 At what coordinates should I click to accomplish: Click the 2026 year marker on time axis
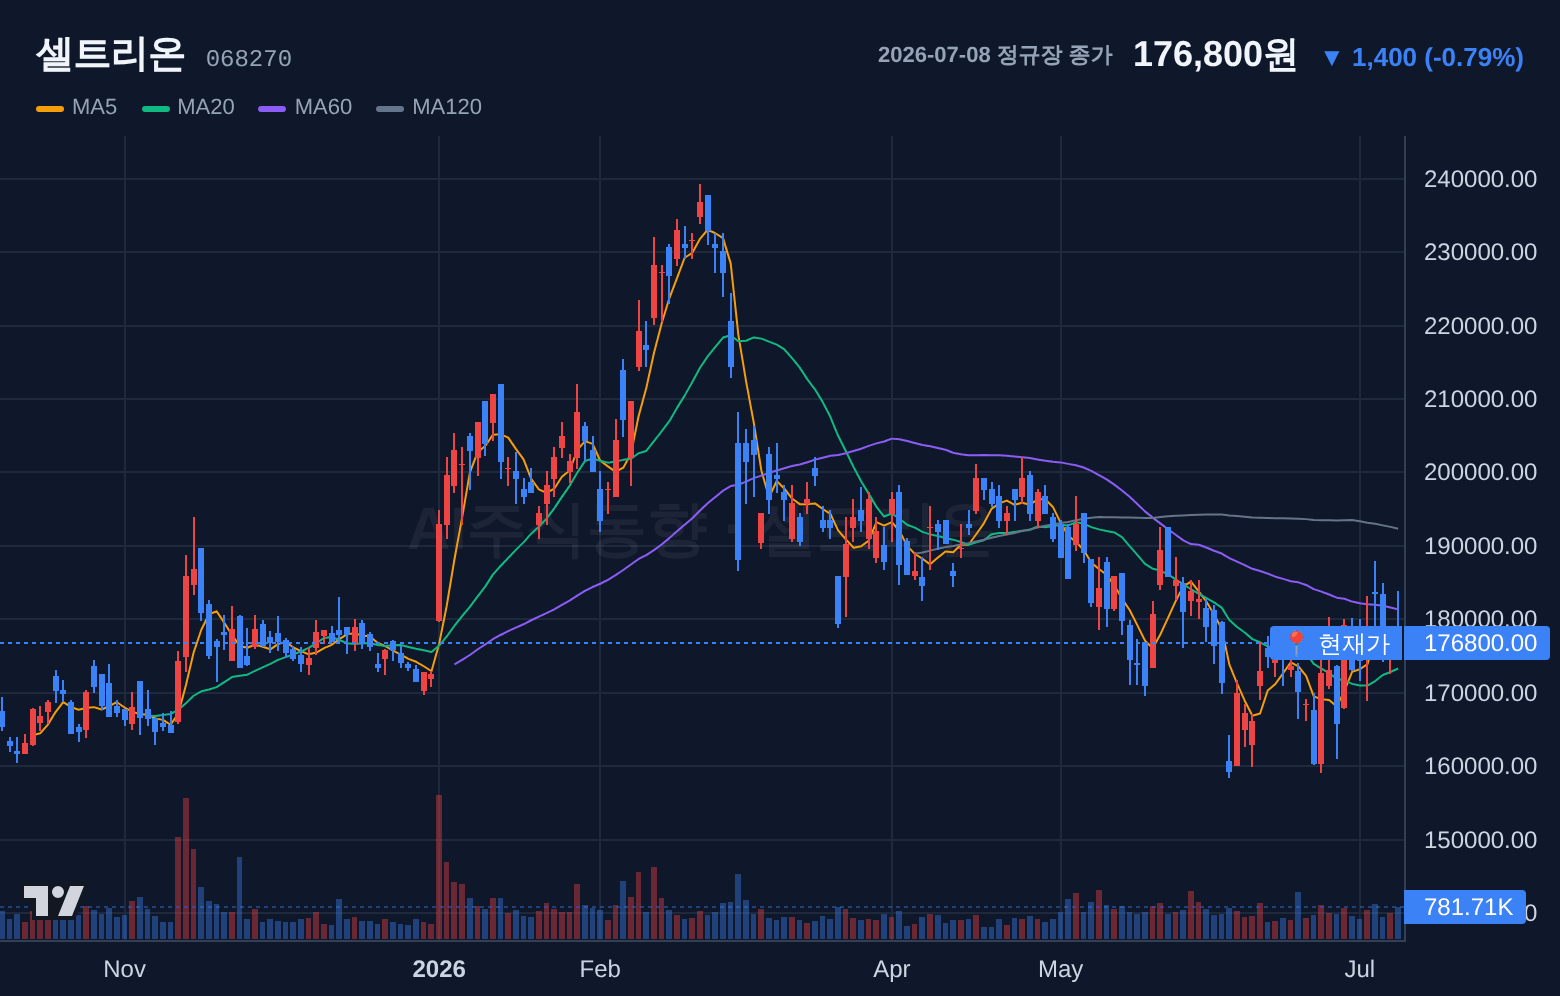click(x=439, y=969)
